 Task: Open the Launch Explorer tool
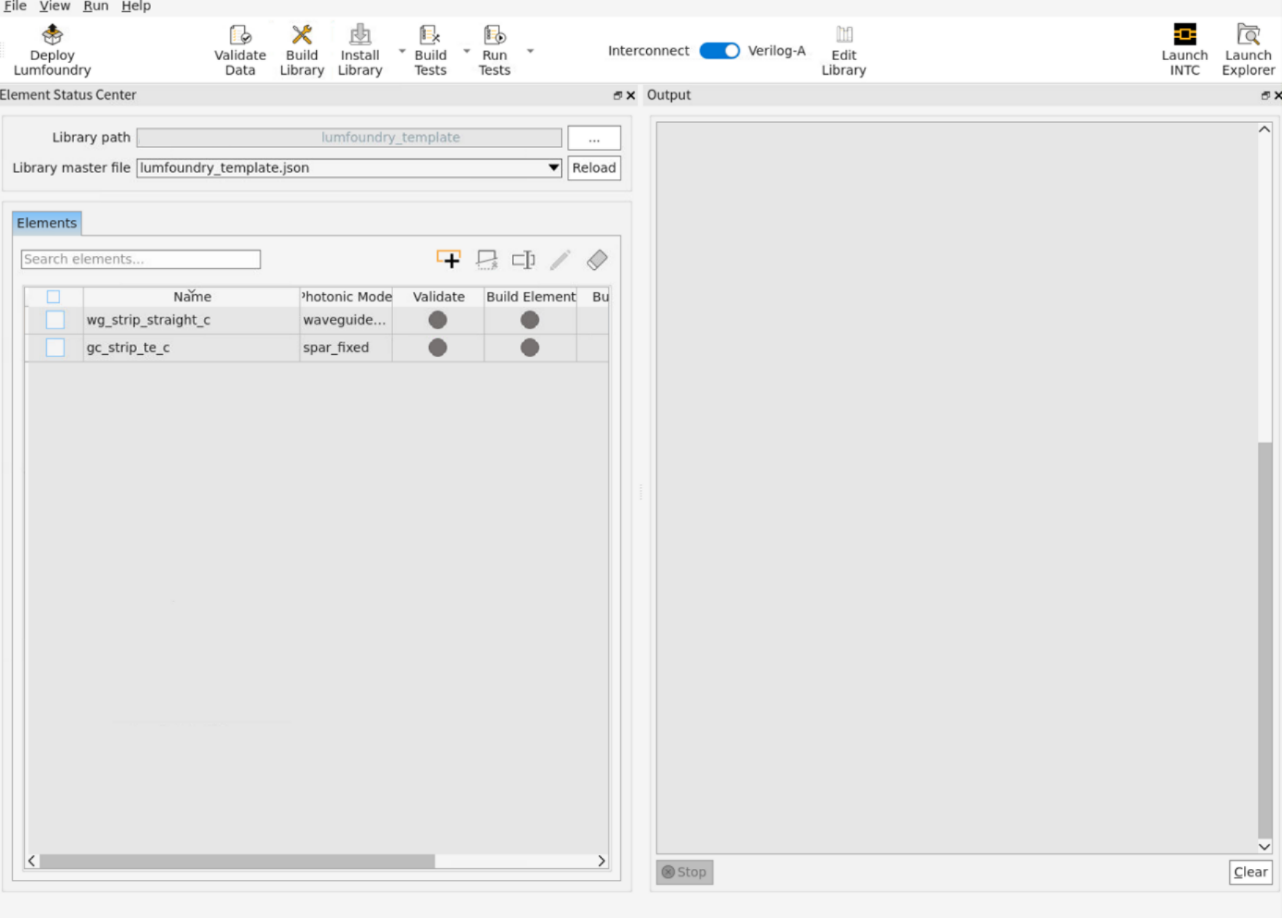tap(1248, 50)
